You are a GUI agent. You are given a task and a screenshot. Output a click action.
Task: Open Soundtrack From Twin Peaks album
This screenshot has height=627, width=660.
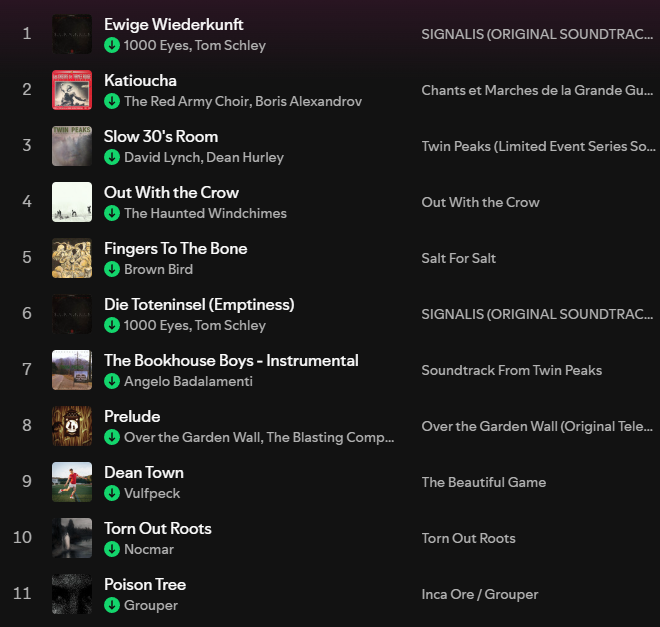(x=511, y=370)
